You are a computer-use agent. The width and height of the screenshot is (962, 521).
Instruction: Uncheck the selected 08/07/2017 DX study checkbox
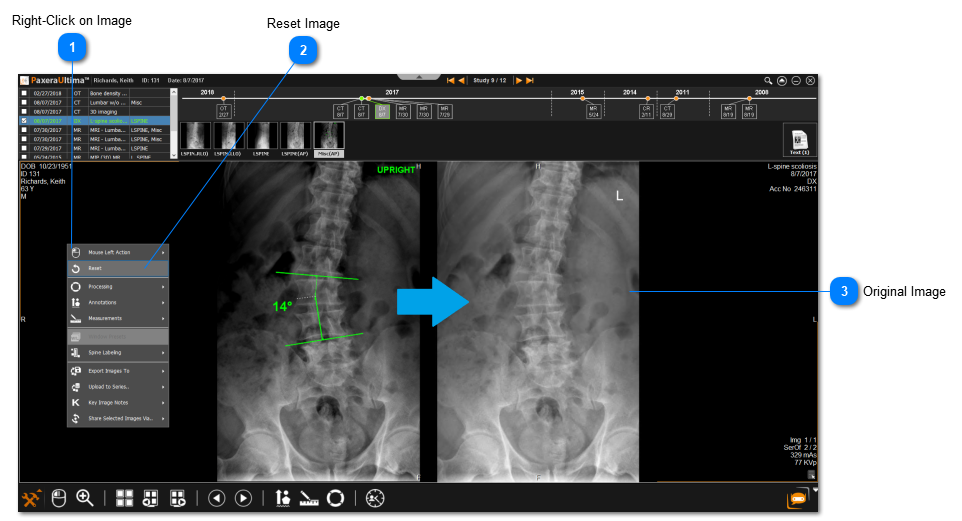point(24,120)
